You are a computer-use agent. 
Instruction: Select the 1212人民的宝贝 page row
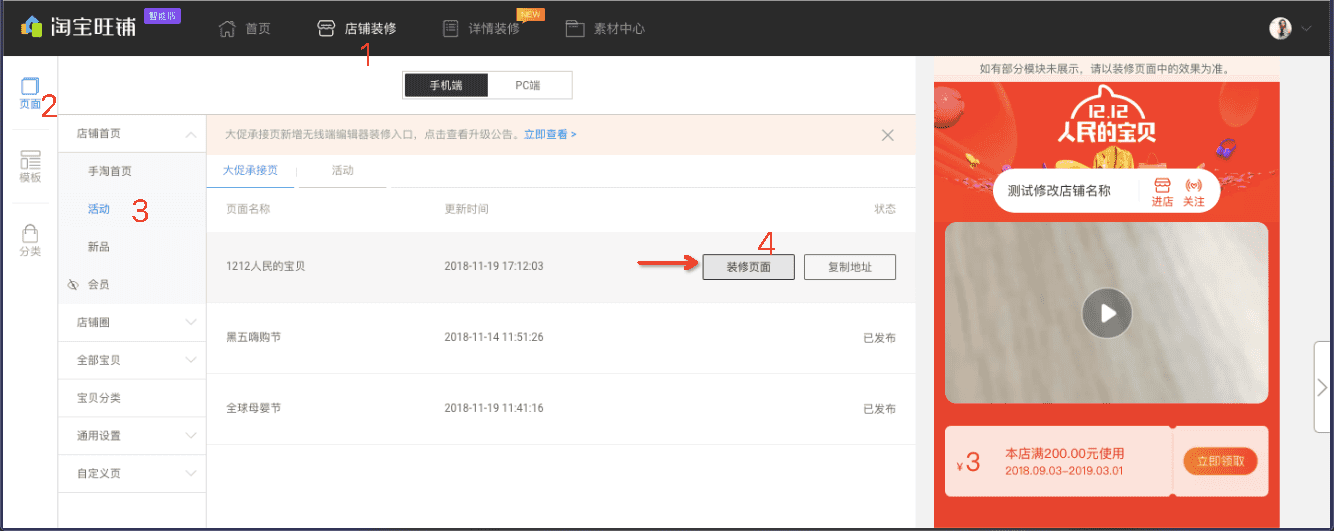pyautogui.click(x=561, y=267)
